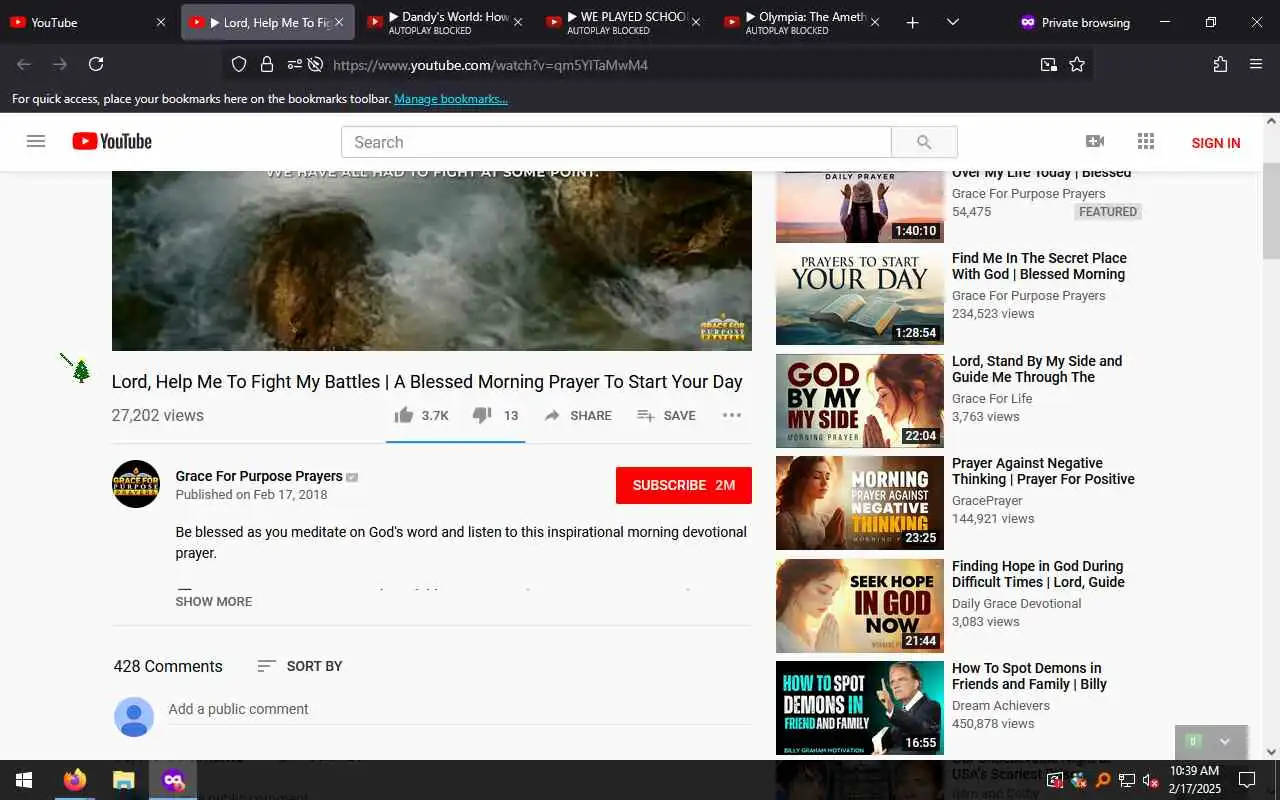This screenshot has width=1280, height=800.
Task: Open Firefox application menu
Action: (x=1256, y=65)
